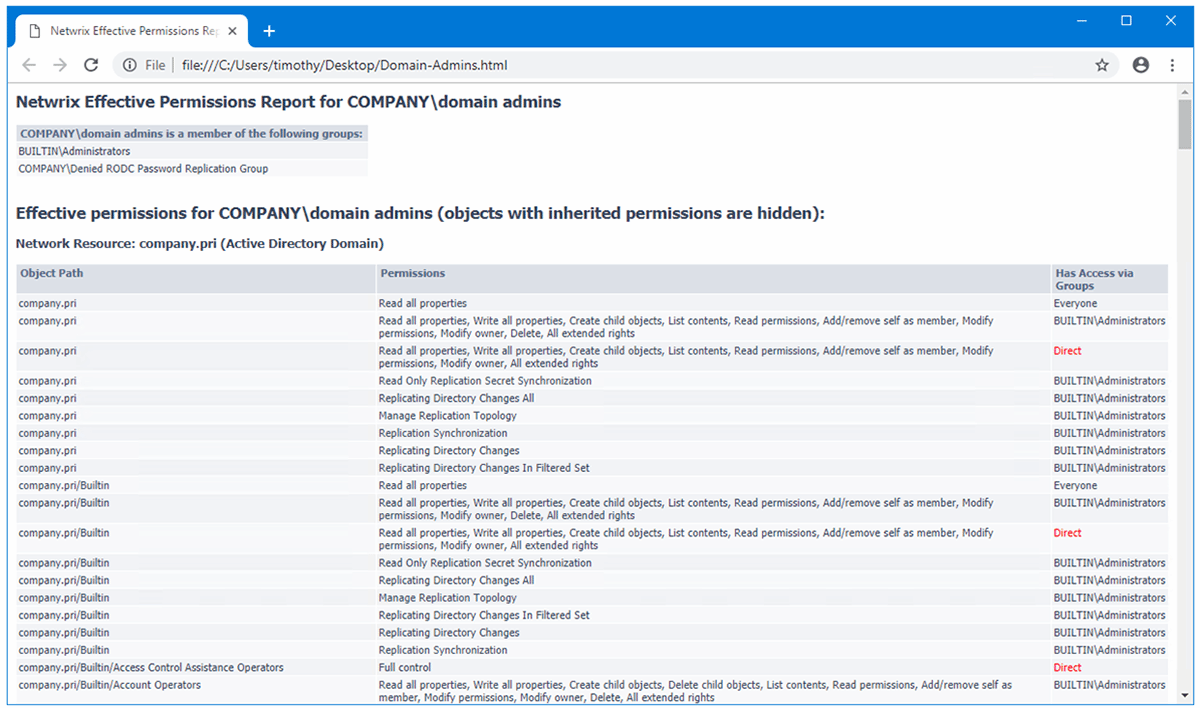Screen dimensions: 1200x708
Task: Click the BUILTIN\Administrators group entry
Action: pos(1109,320)
